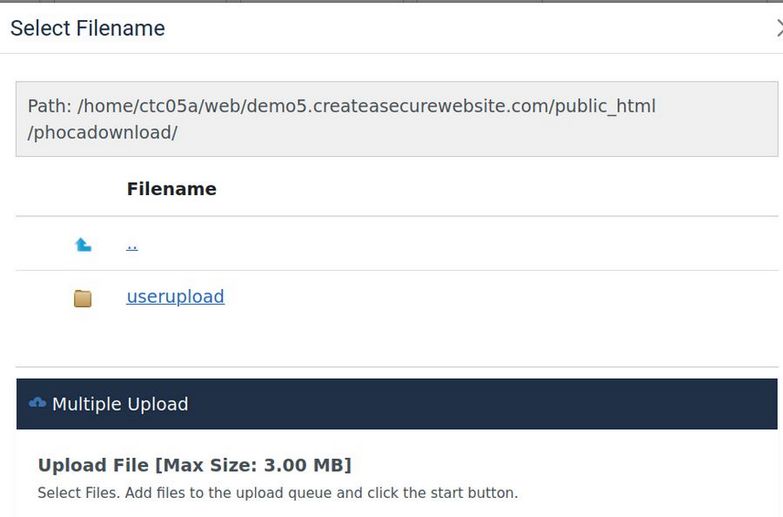Click the cloud upload icon
Screen dimensions: 783x517
click(x=38, y=403)
